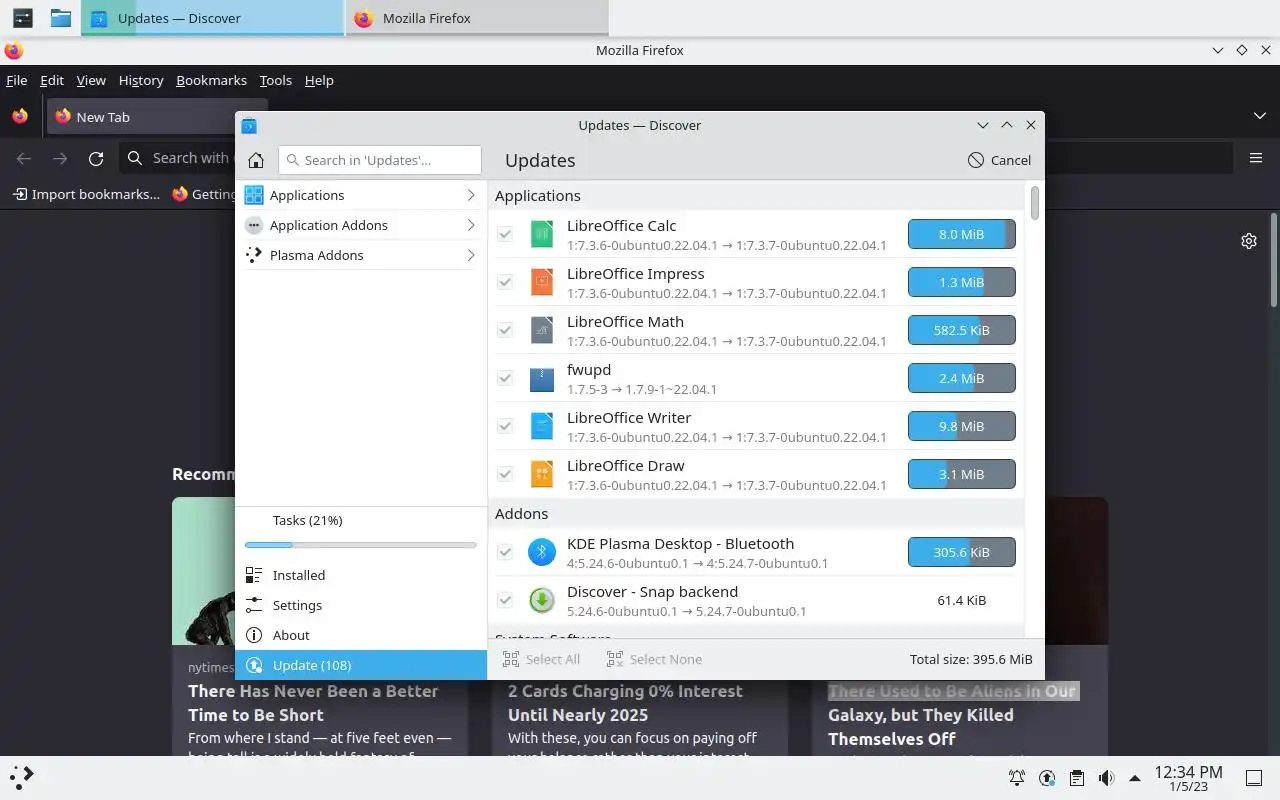The width and height of the screenshot is (1280, 800).
Task: Open the Installed apps page
Action: 361,575
